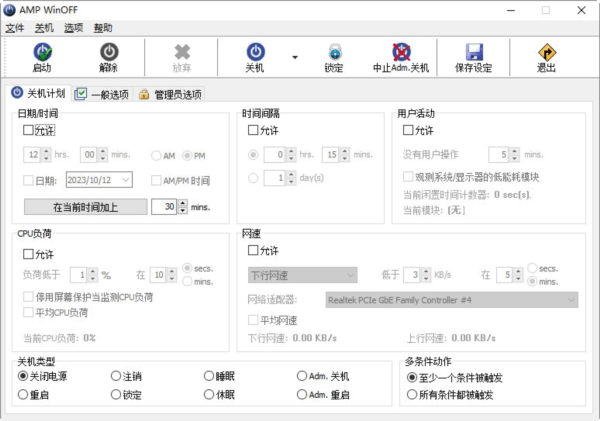This screenshot has height=421, width=600.
Task: Expand the 2023/10/12 date picker
Action: pyautogui.click(x=124, y=180)
